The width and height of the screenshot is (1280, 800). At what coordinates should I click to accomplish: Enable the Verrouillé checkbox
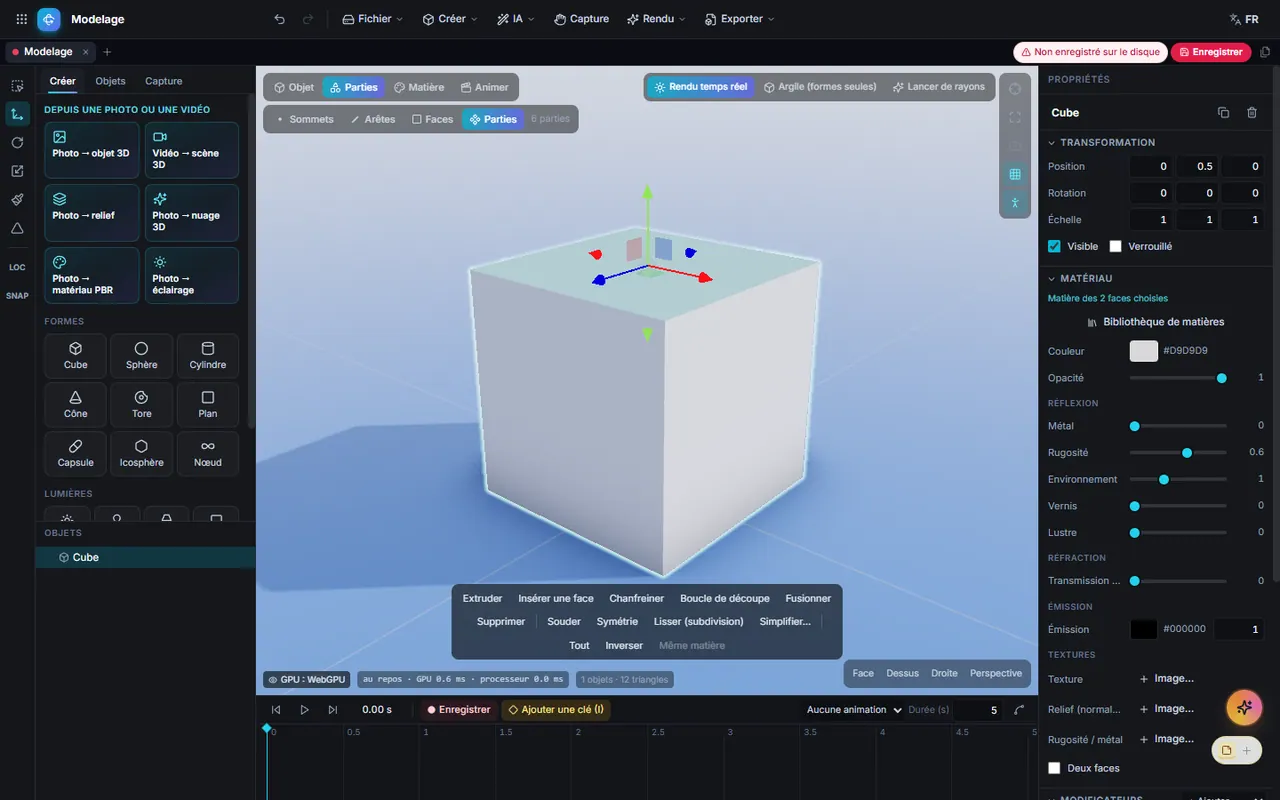pos(1116,246)
